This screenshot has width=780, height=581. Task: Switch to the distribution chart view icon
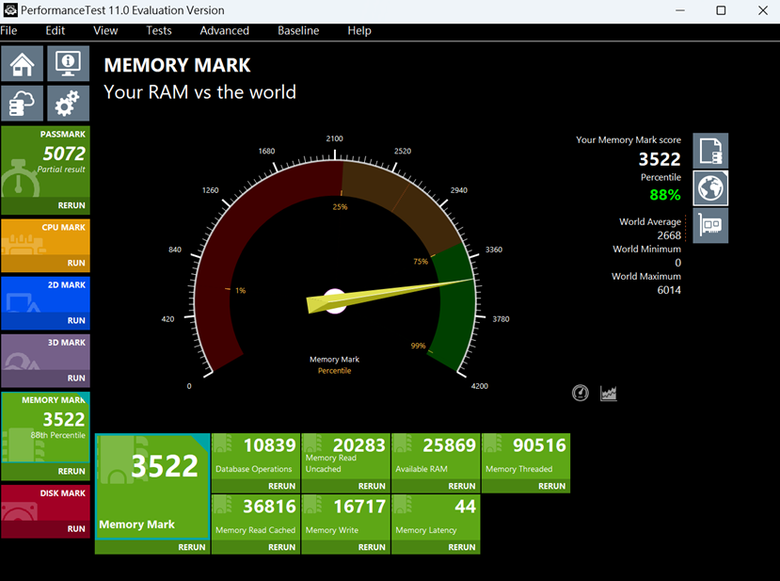[x=608, y=393]
